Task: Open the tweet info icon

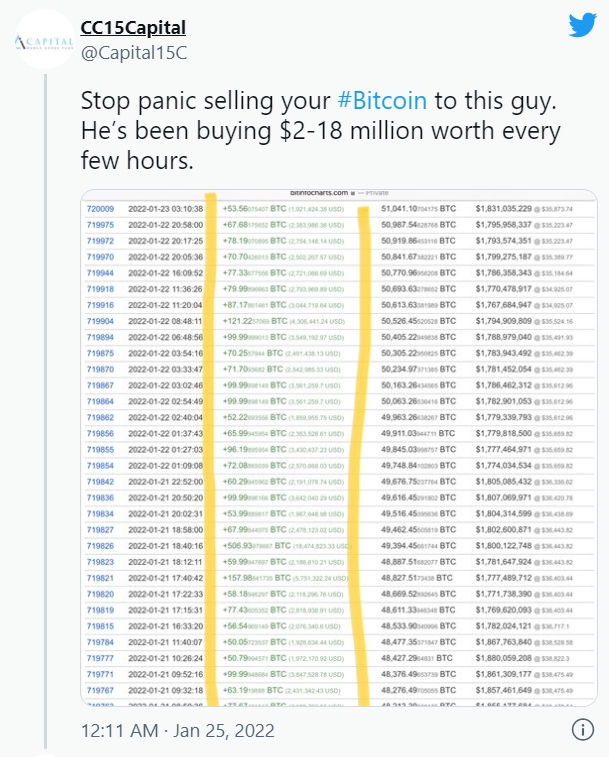Action: click(582, 729)
